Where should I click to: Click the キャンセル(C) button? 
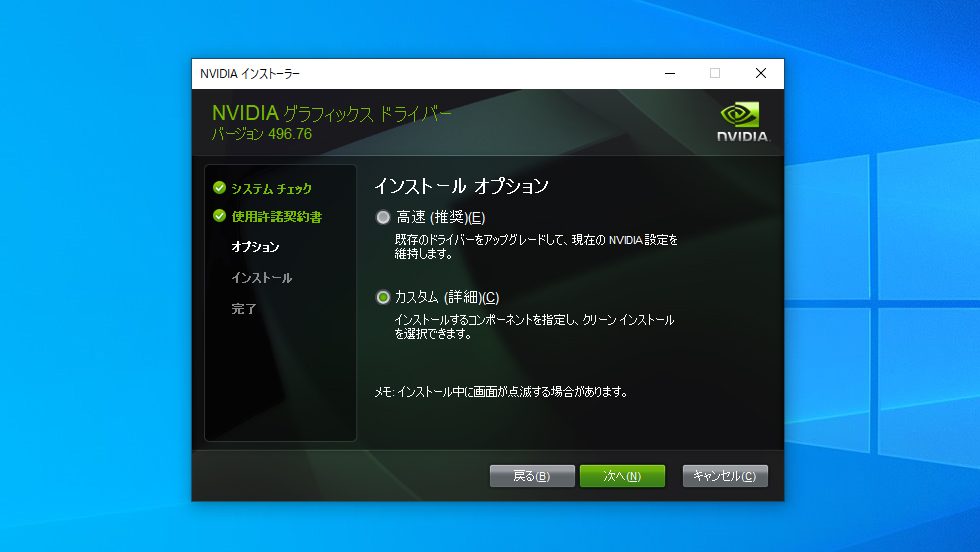(725, 476)
